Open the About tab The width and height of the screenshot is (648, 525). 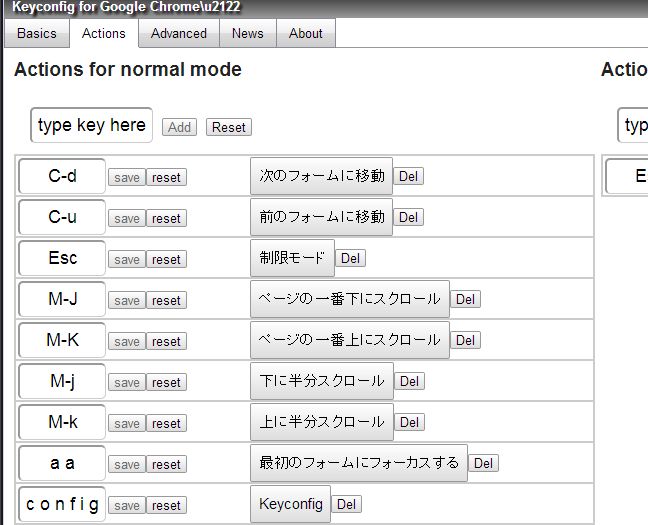[x=305, y=33]
